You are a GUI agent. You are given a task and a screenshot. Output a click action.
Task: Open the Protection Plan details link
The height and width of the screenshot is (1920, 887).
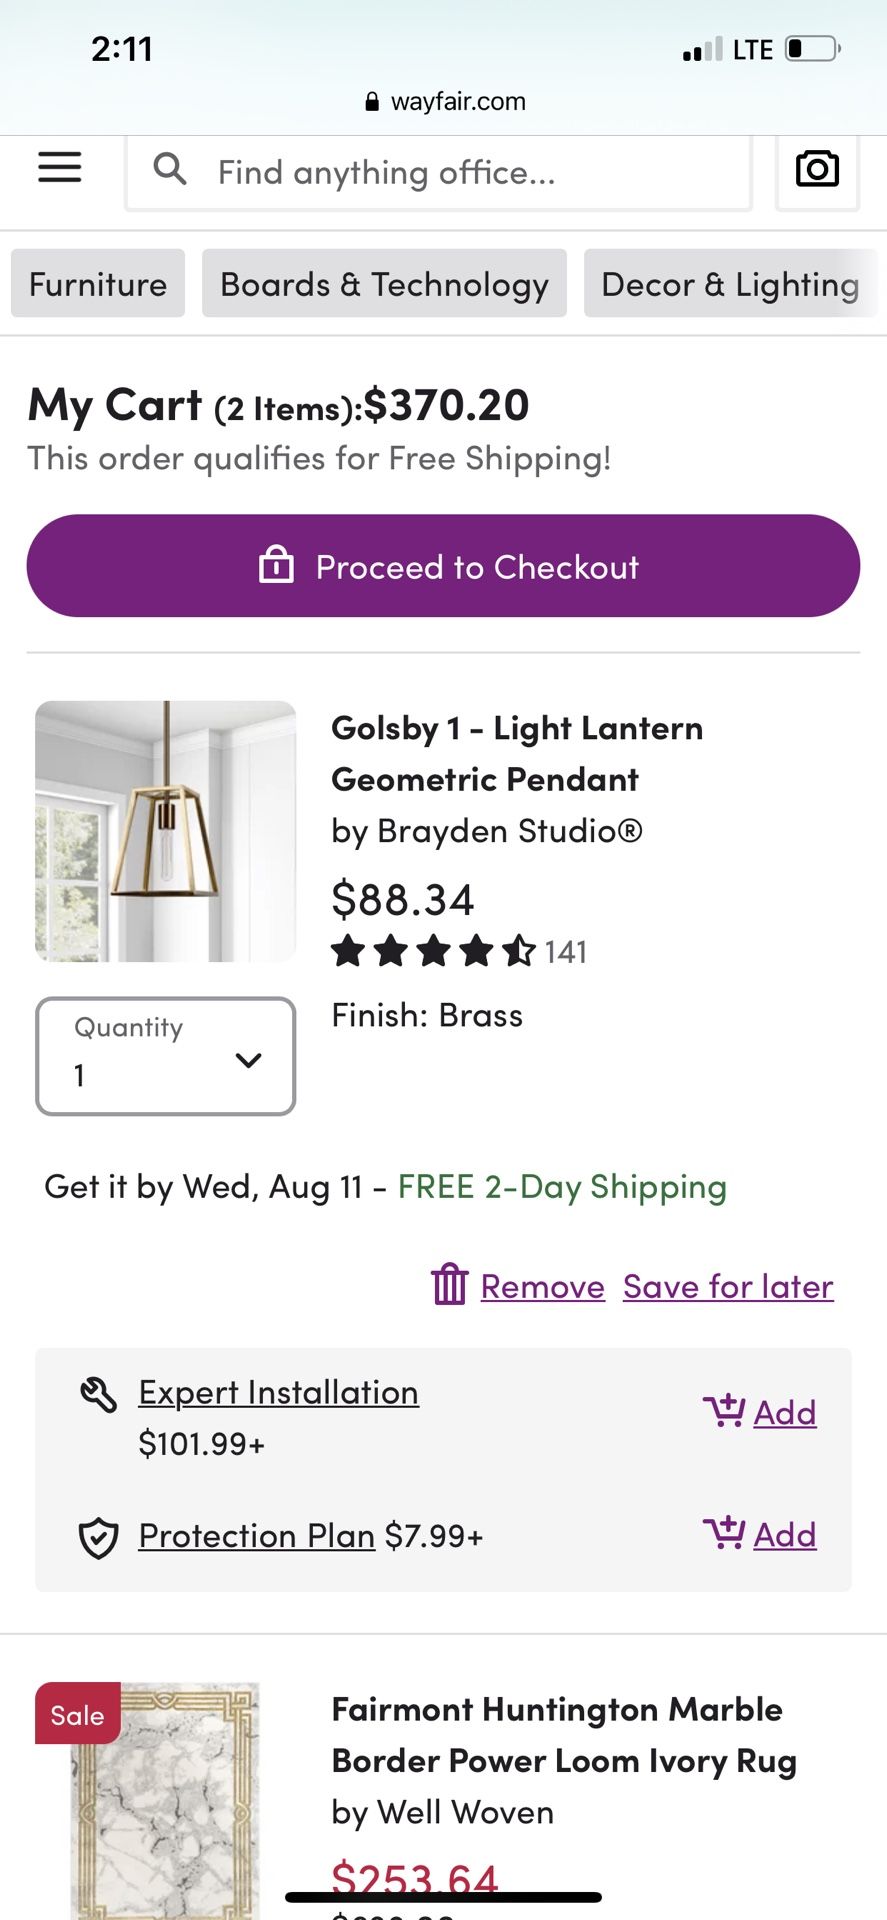pos(256,1536)
